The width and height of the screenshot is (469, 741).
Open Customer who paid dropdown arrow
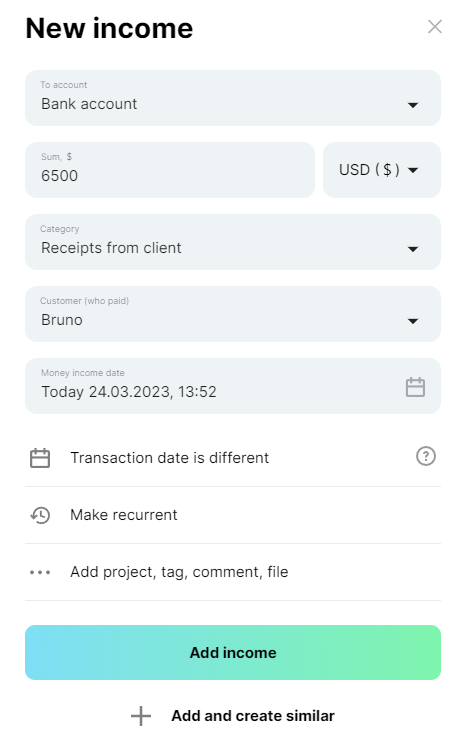[x=413, y=321]
